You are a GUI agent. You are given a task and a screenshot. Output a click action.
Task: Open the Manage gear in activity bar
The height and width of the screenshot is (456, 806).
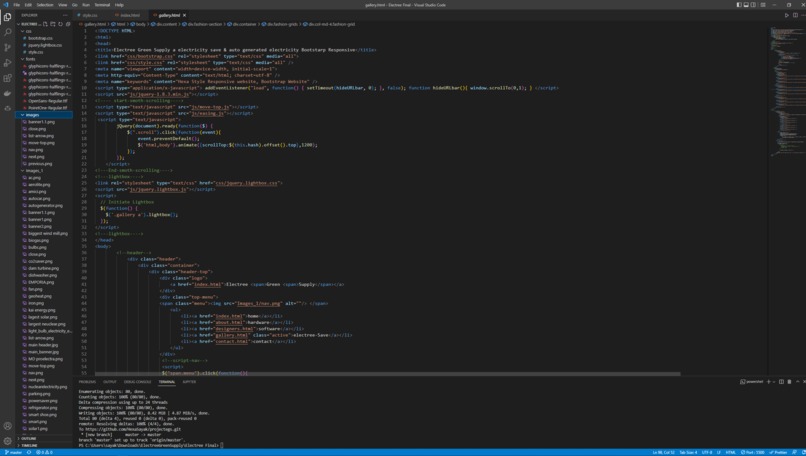7,441
